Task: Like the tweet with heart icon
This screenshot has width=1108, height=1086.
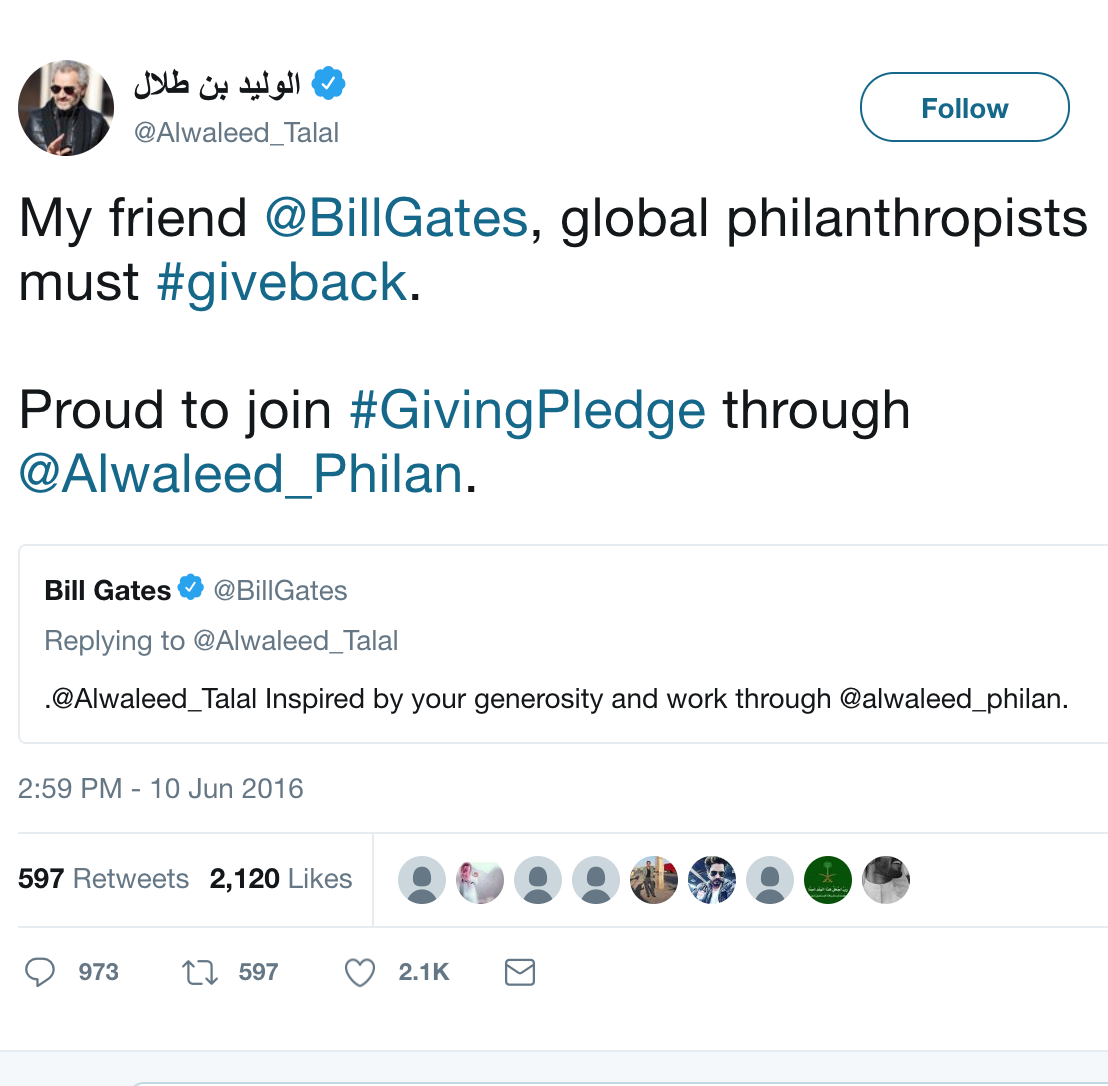Action: click(359, 972)
